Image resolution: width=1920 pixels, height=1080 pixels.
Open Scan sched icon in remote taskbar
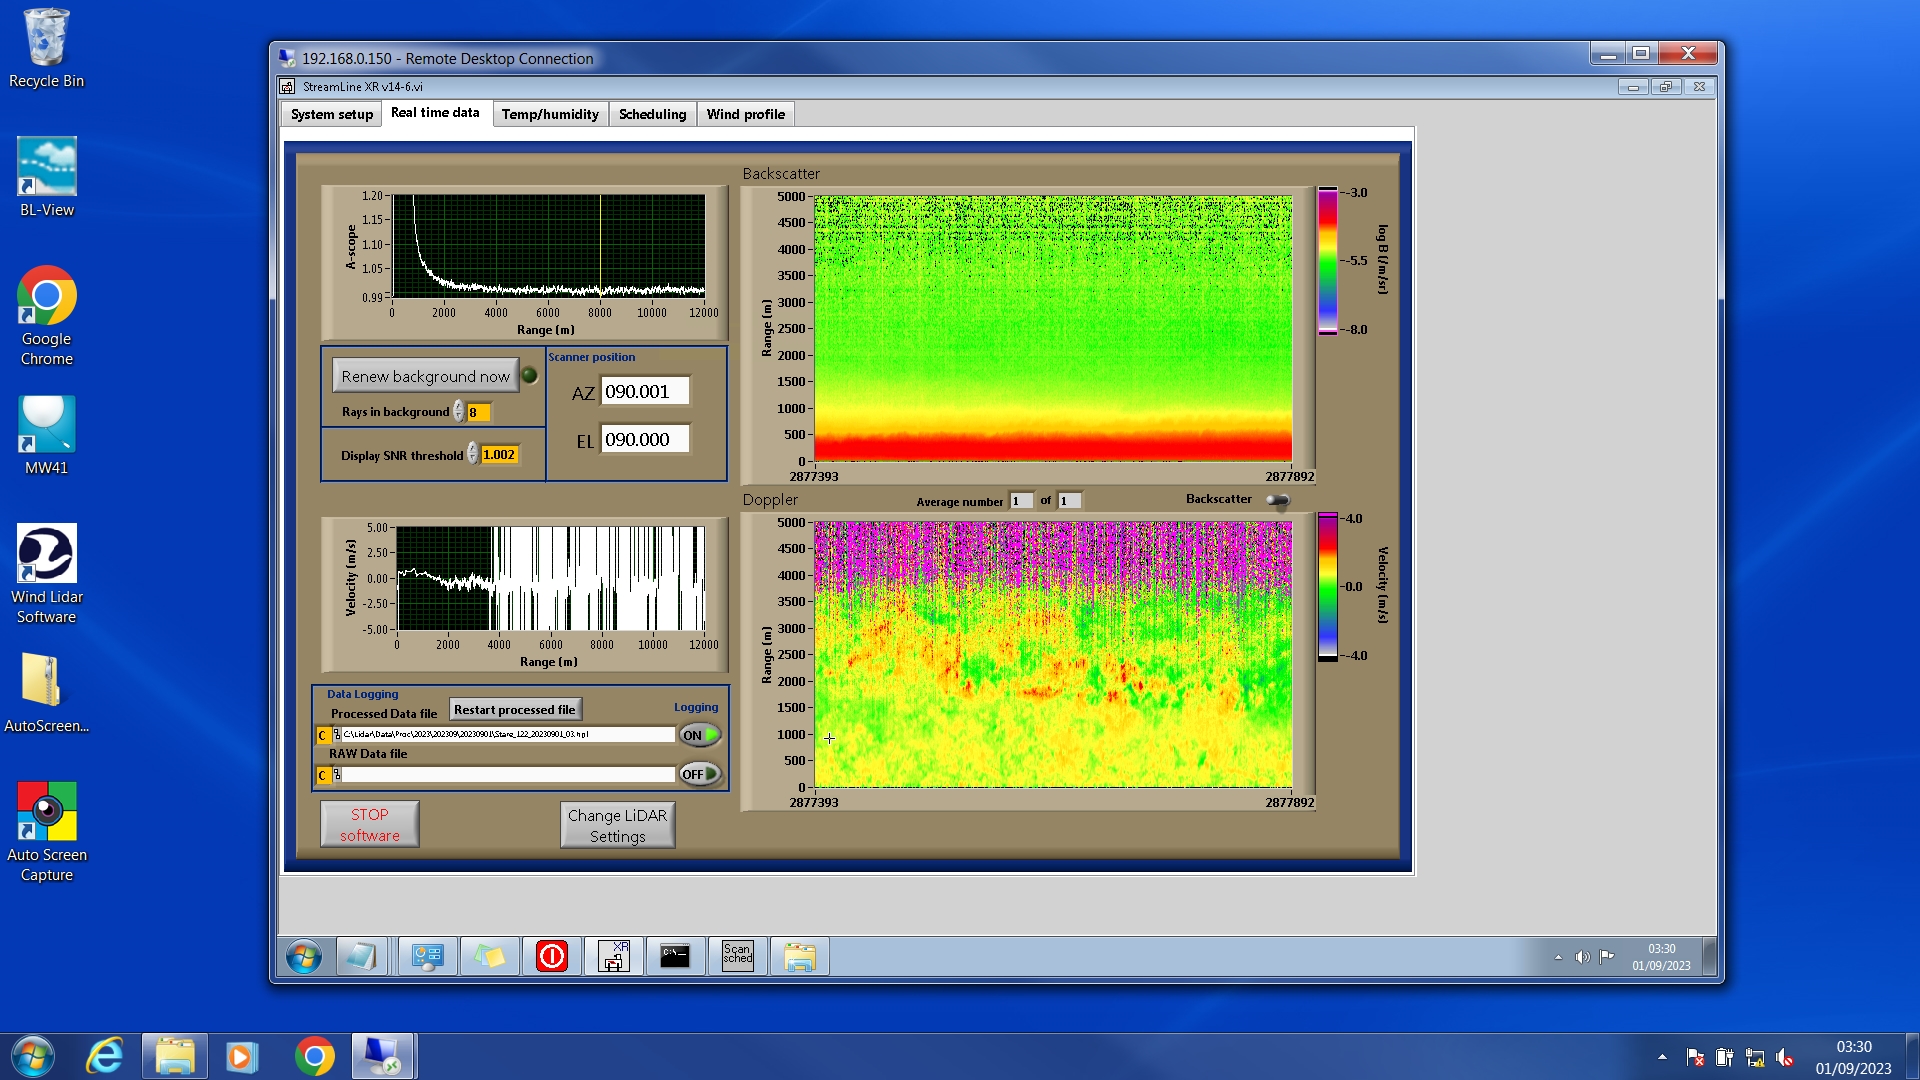737,956
